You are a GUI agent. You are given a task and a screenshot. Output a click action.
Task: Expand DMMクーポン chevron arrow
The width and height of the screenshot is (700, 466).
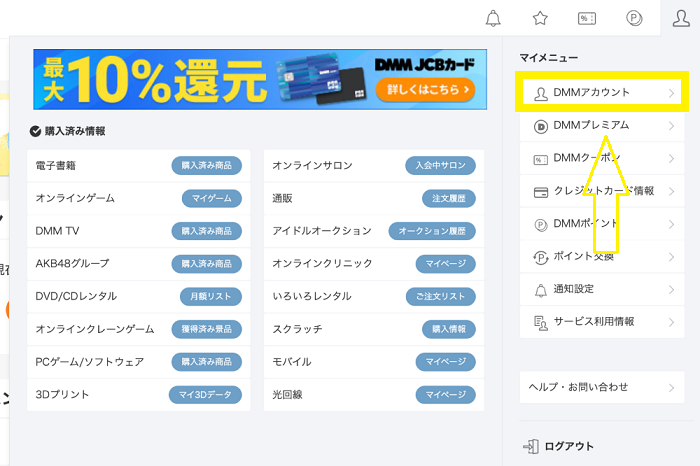671,158
